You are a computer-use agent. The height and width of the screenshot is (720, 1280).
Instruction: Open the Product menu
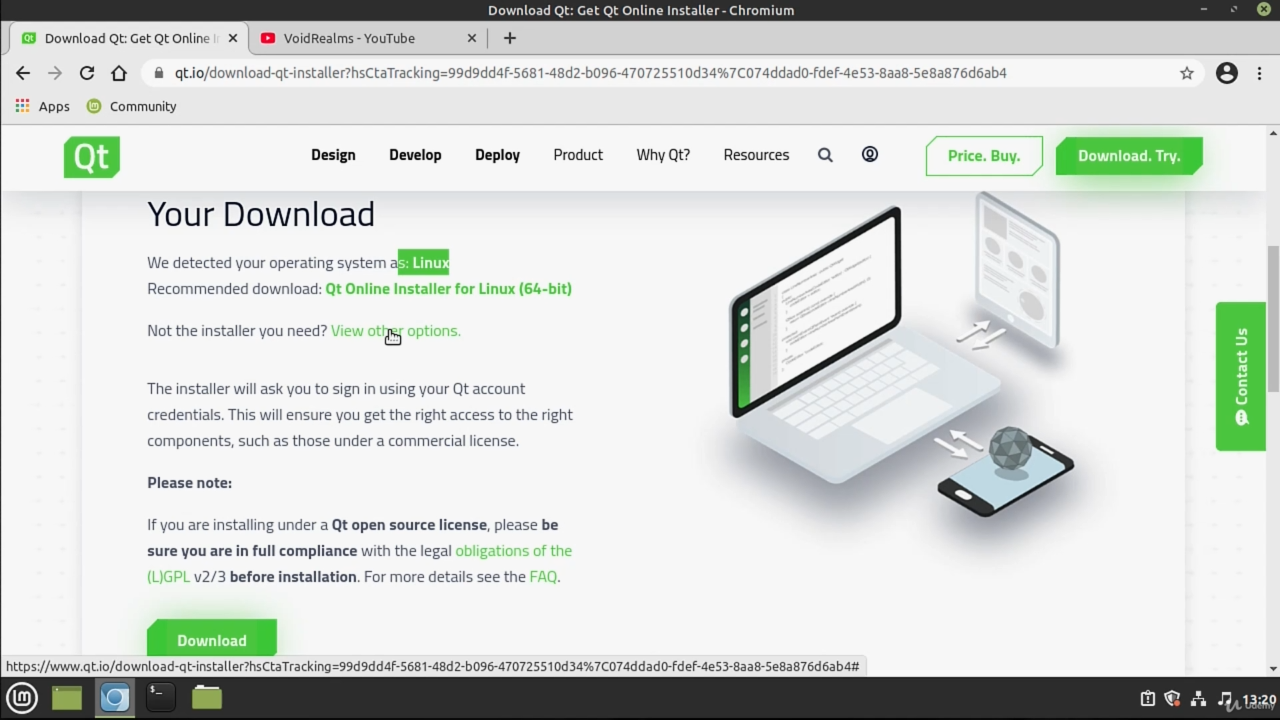coord(578,155)
